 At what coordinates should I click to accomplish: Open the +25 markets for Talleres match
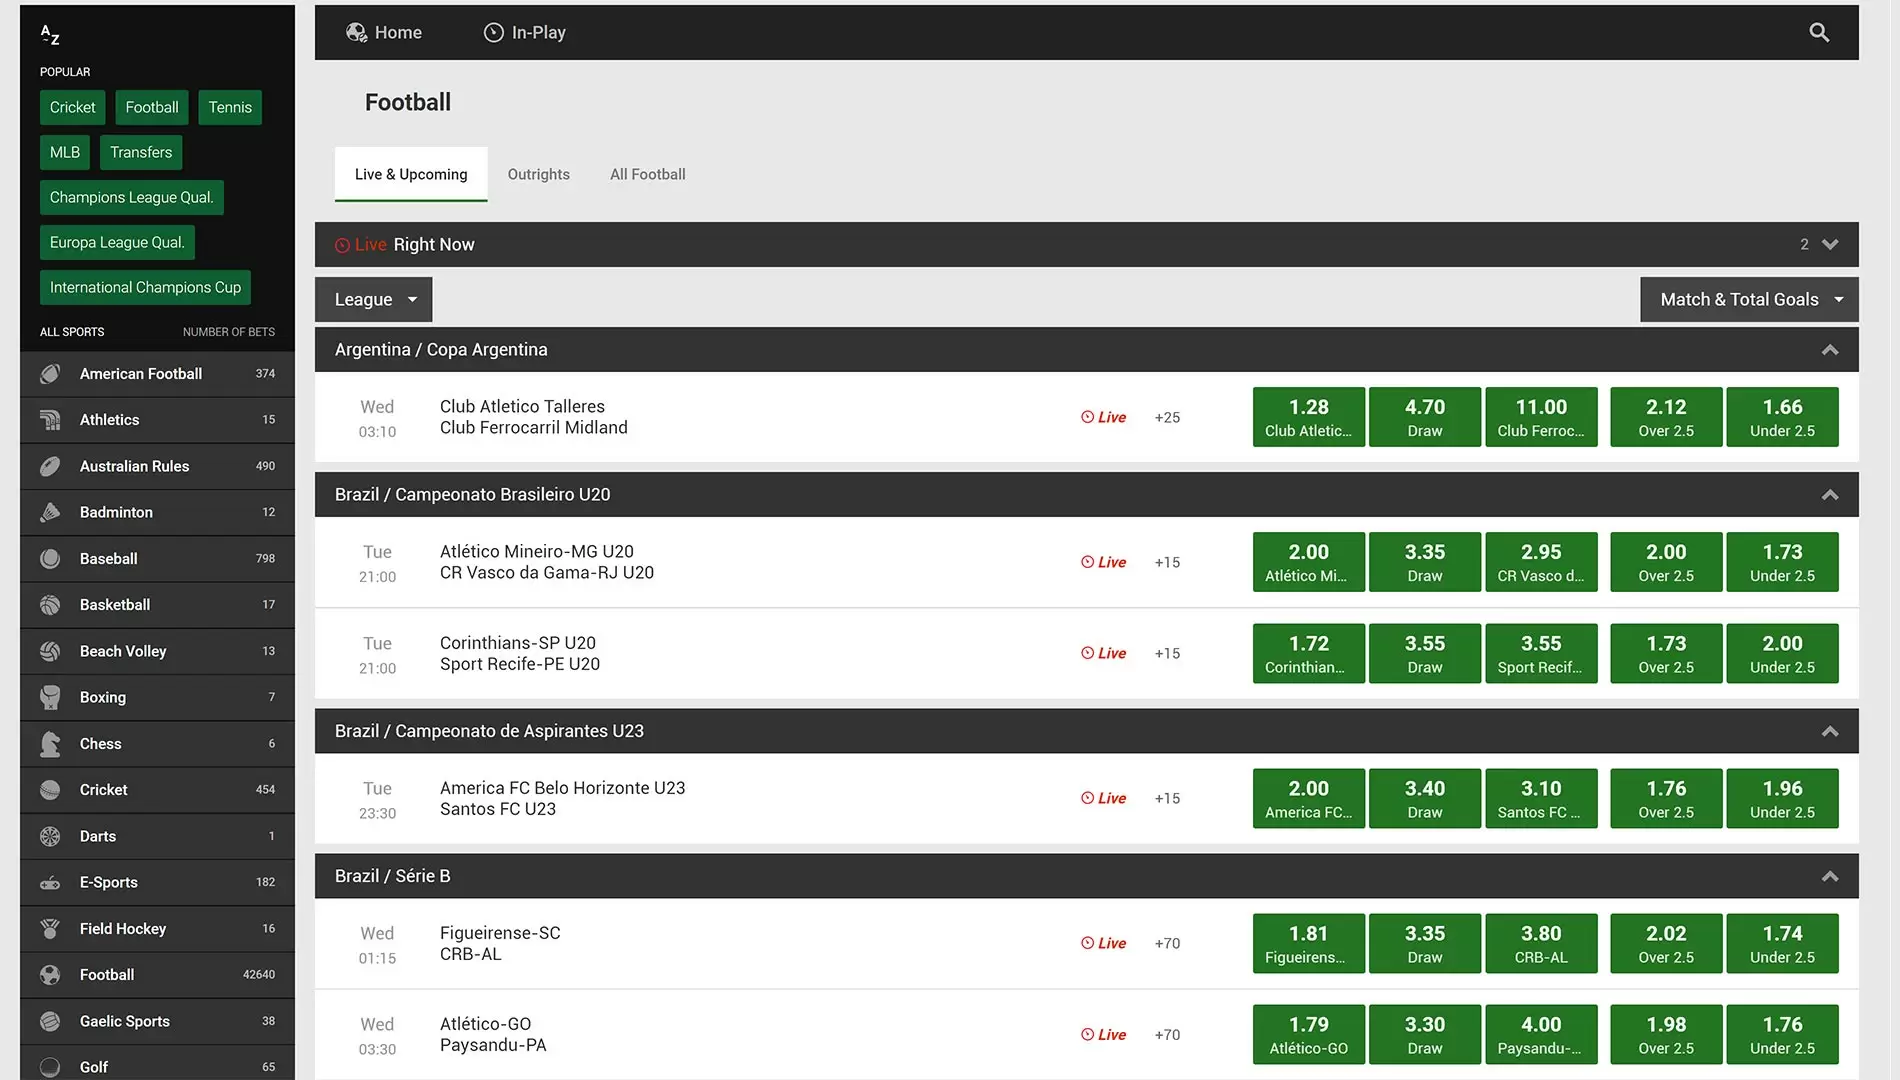pyautogui.click(x=1167, y=418)
